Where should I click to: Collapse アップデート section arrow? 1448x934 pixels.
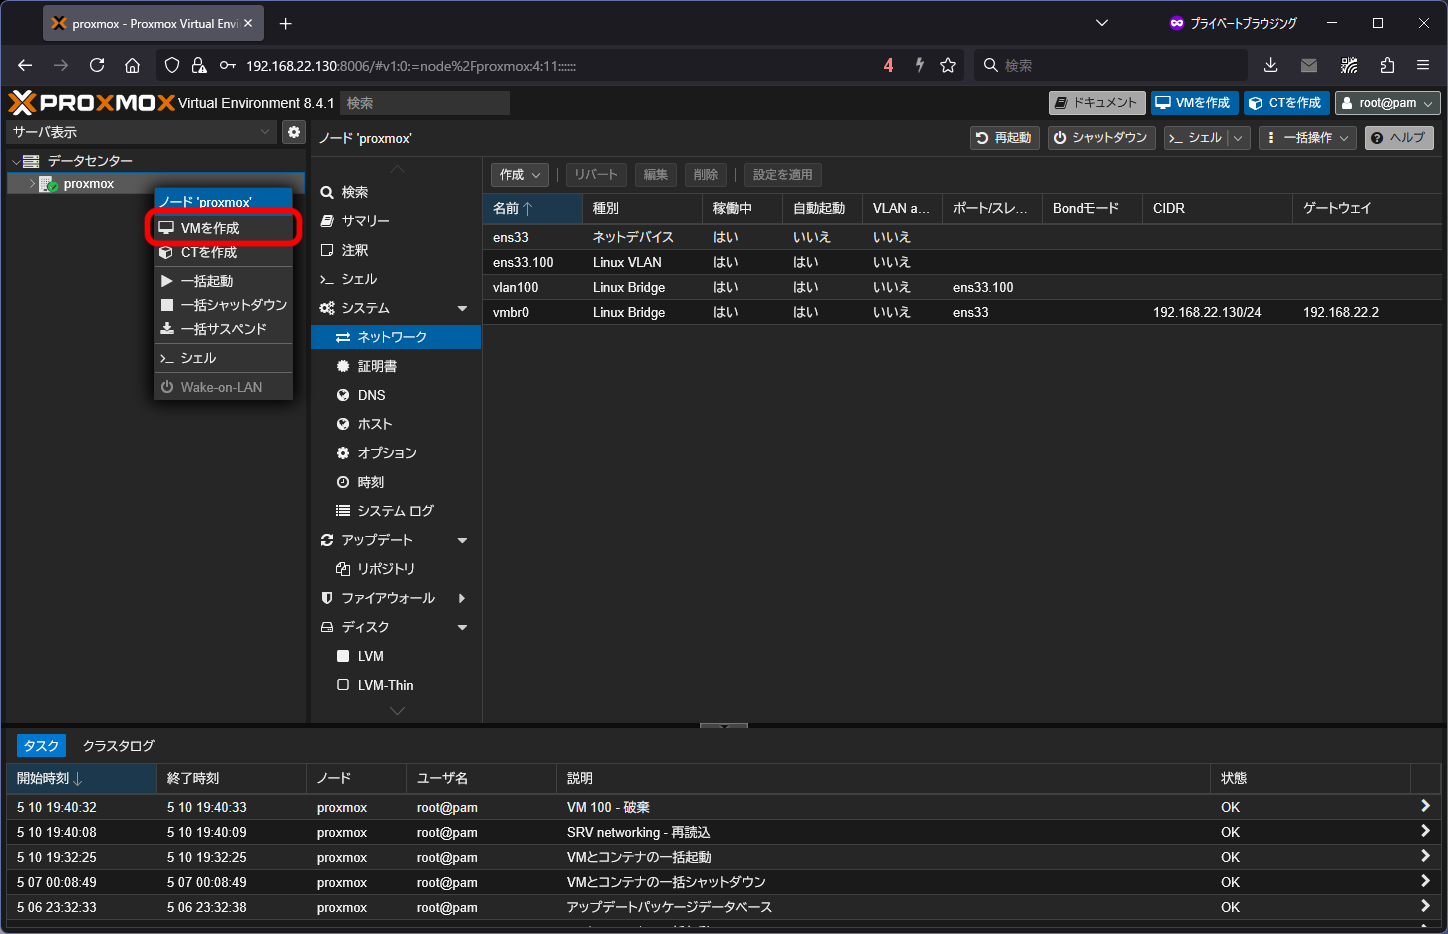point(462,540)
